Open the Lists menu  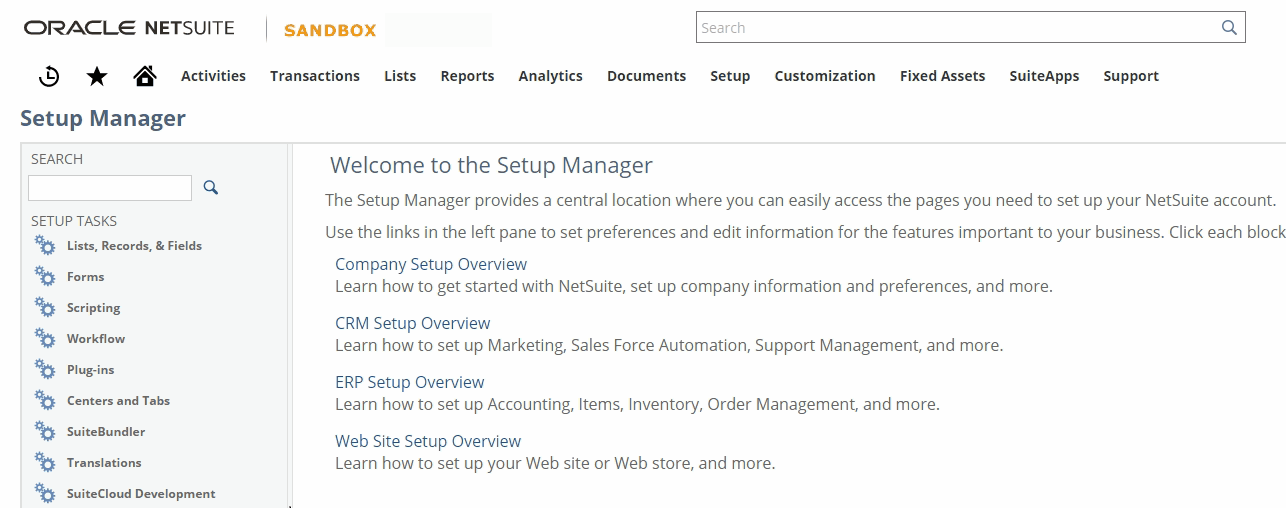coord(400,76)
